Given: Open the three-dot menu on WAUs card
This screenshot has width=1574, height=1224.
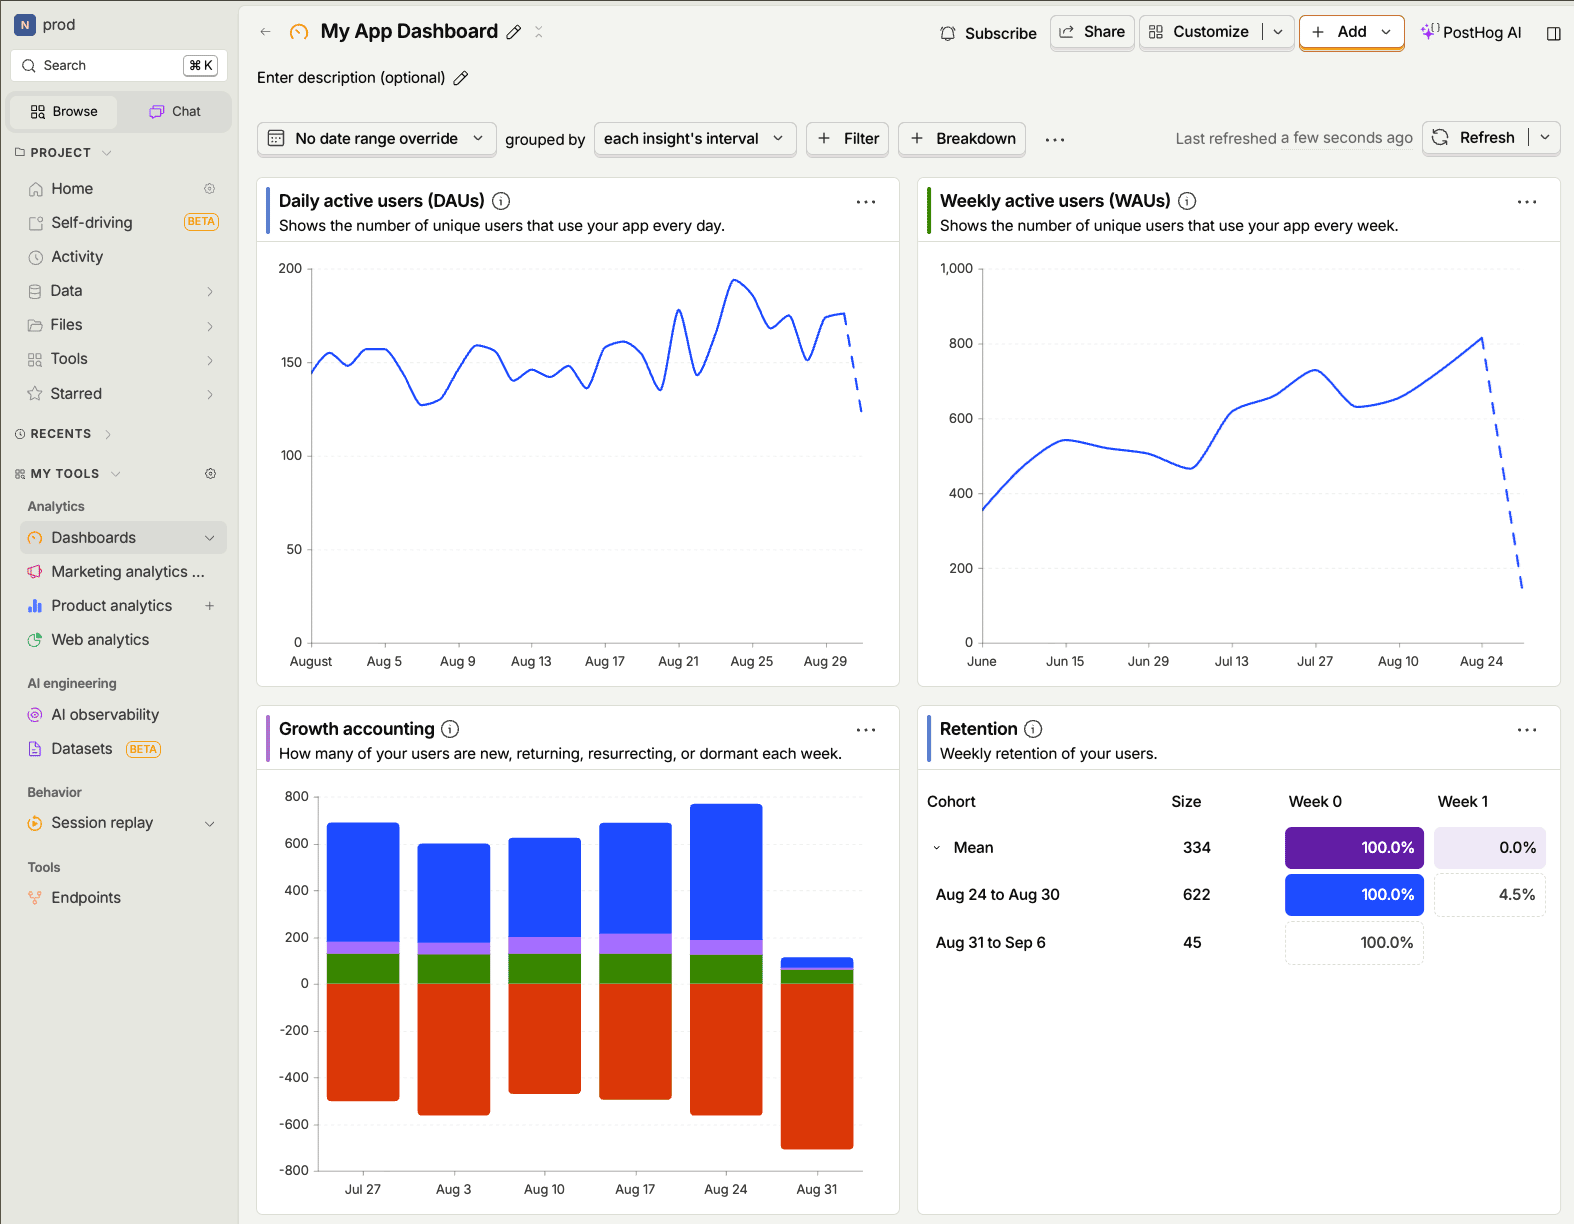Looking at the screenshot, I should (1527, 202).
